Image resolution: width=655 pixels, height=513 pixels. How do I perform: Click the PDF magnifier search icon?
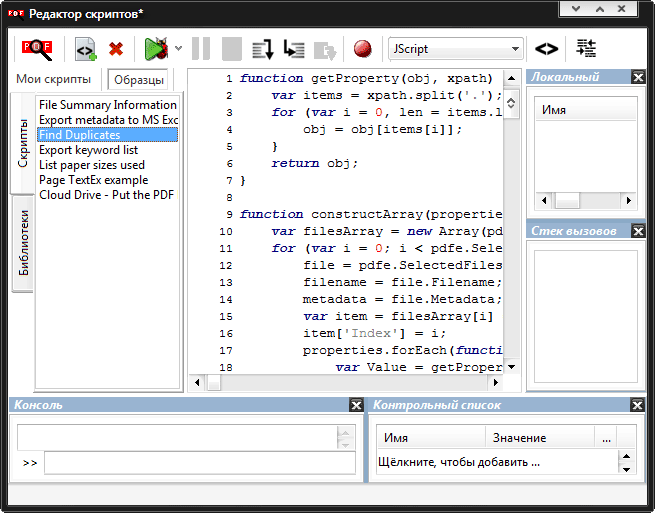(x=37, y=49)
